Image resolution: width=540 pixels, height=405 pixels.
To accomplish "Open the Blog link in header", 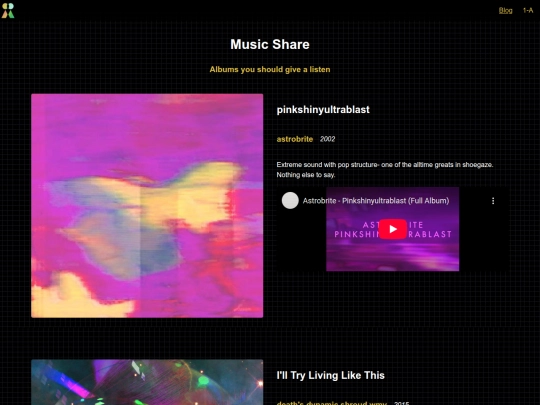I will (505, 10).
